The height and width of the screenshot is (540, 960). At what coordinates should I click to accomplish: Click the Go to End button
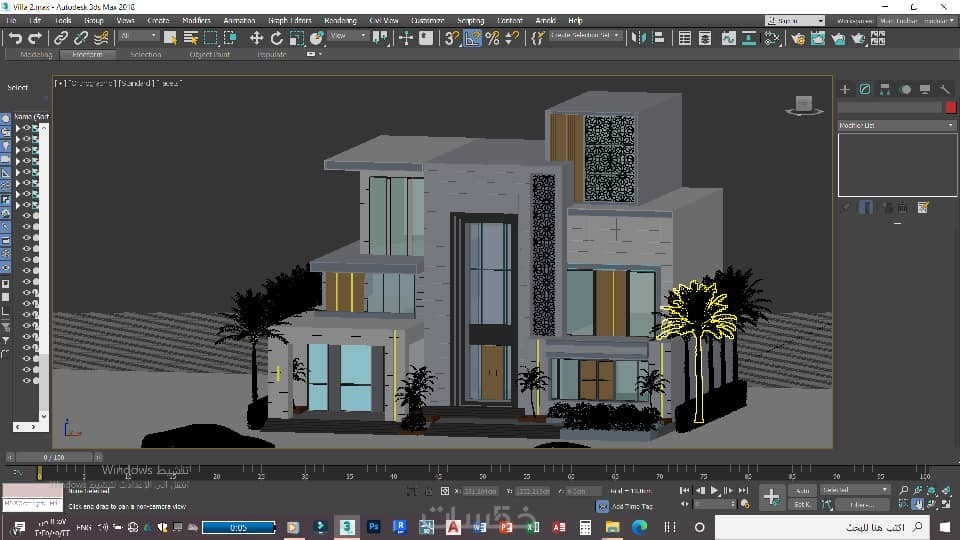743,490
